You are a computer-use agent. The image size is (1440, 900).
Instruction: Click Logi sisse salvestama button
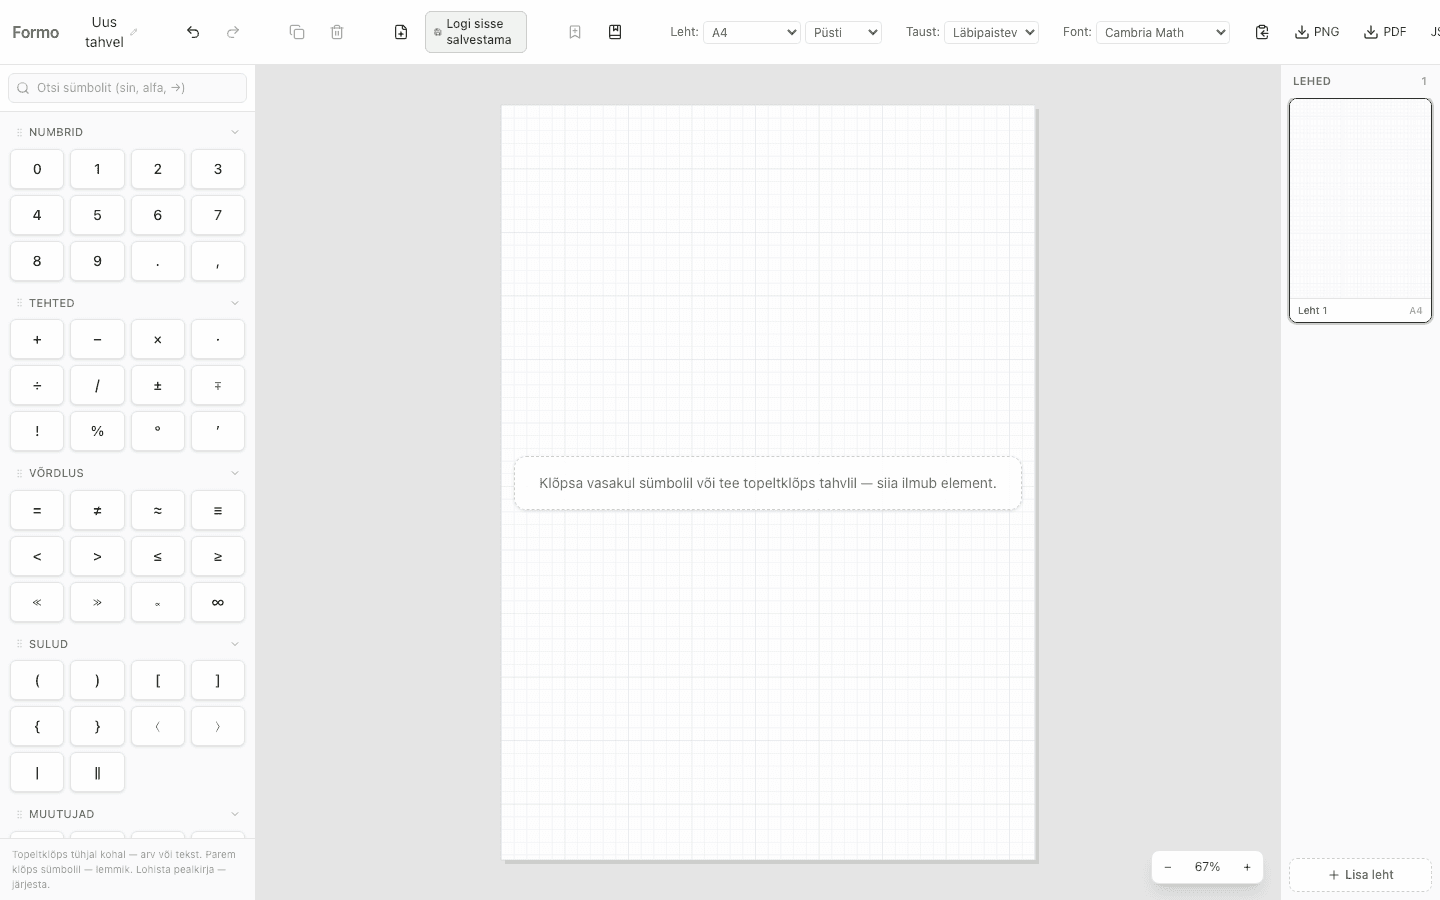[476, 32]
